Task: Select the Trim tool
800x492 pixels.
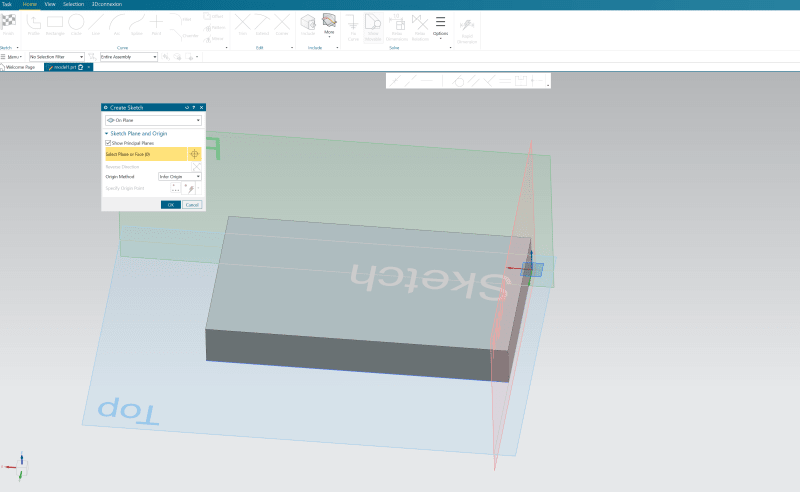Action: coord(242,22)
